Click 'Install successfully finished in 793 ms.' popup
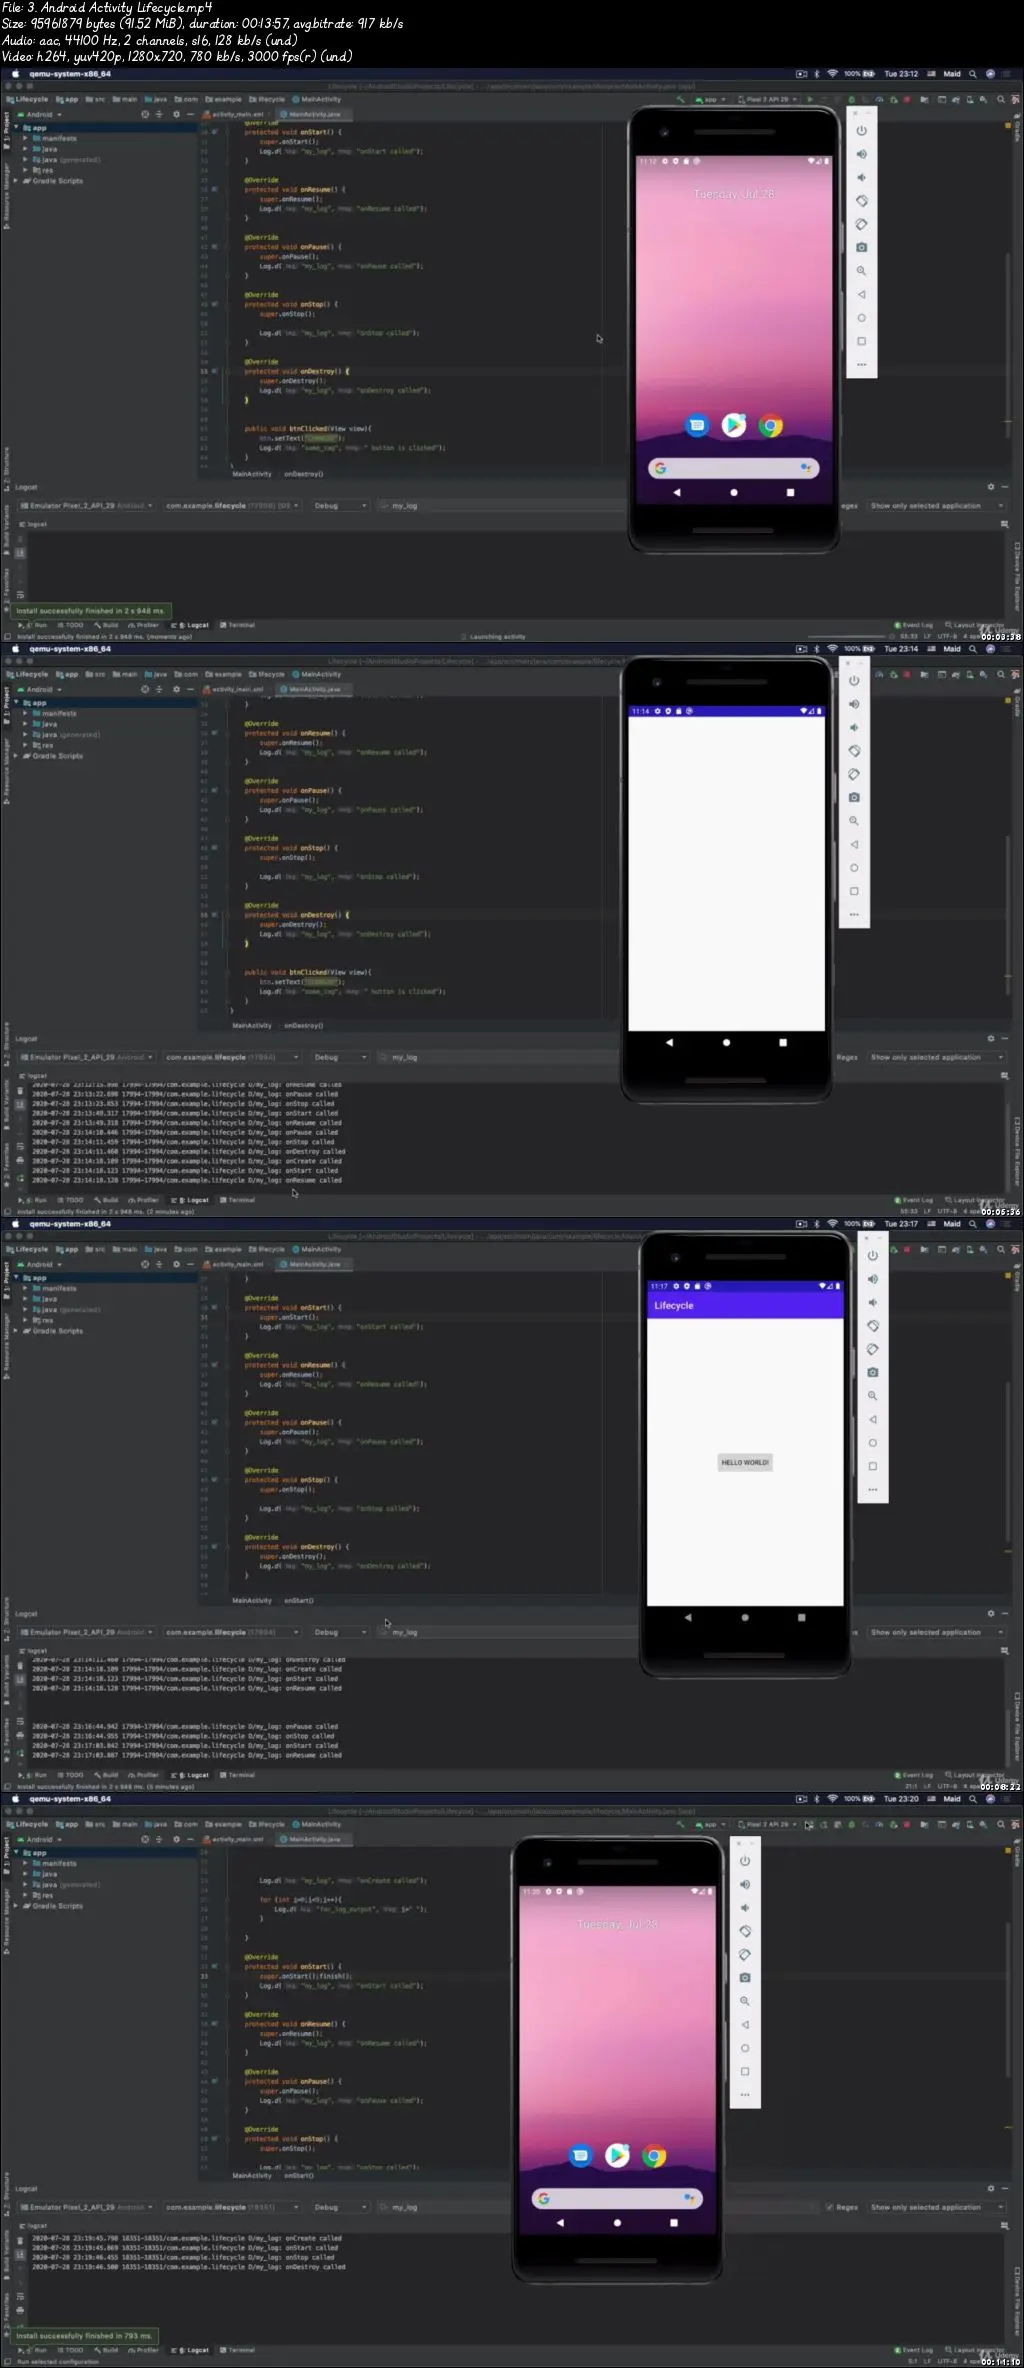 (84, 2336)
